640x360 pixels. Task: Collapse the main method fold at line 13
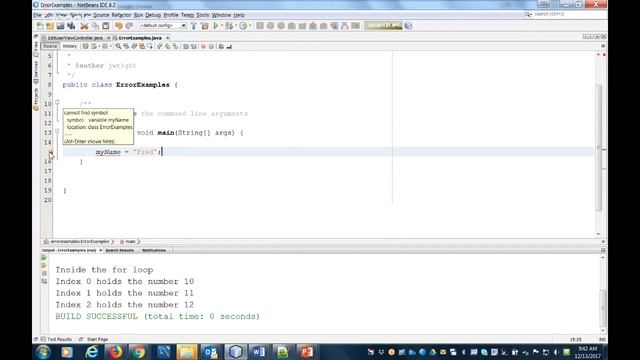point(57,131)
